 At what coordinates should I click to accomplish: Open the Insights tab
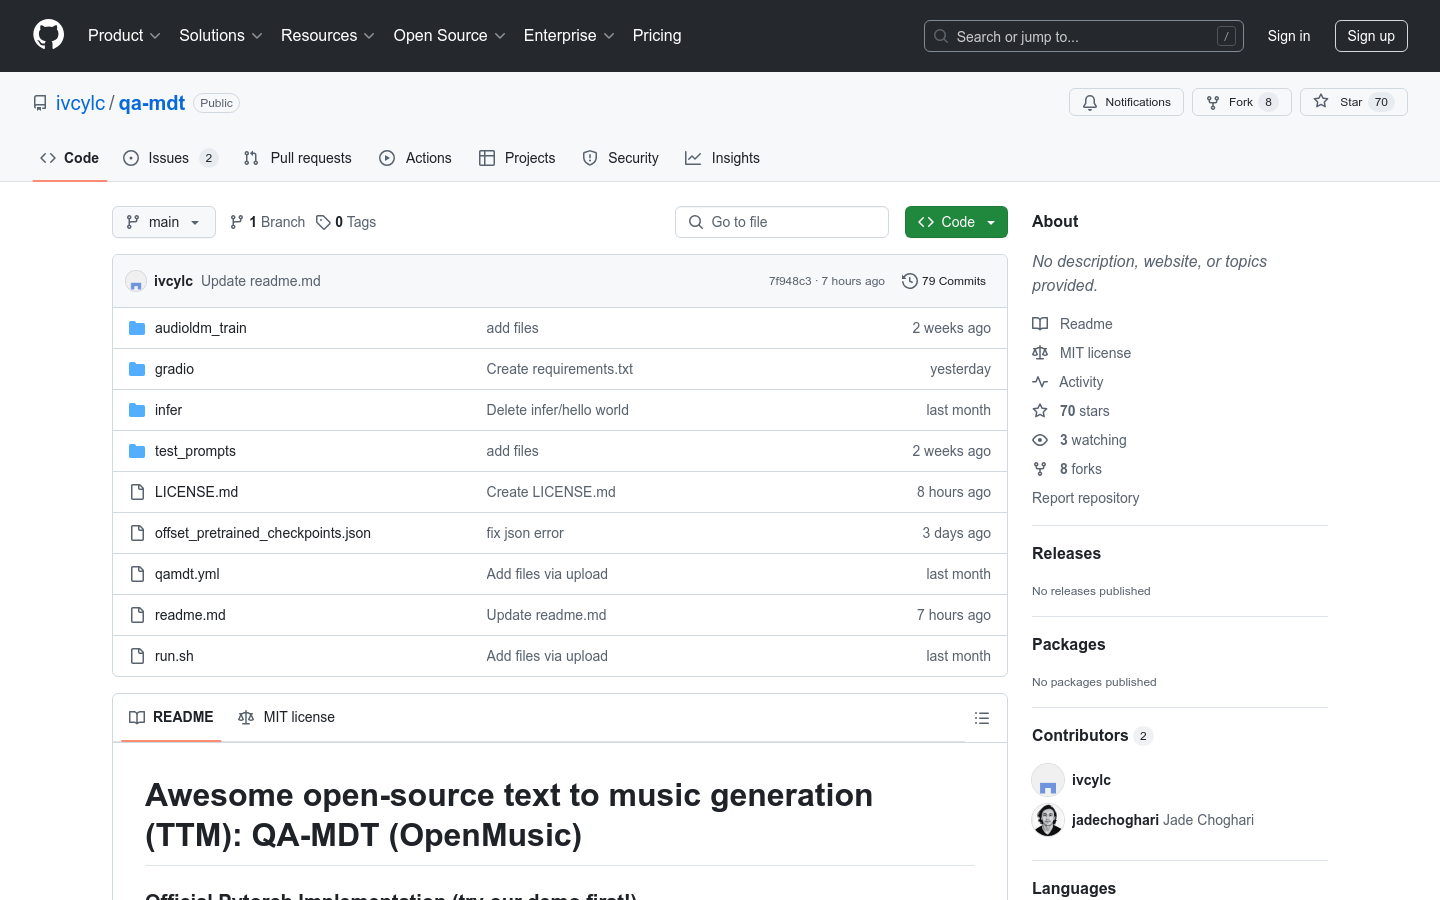(722, 158)
